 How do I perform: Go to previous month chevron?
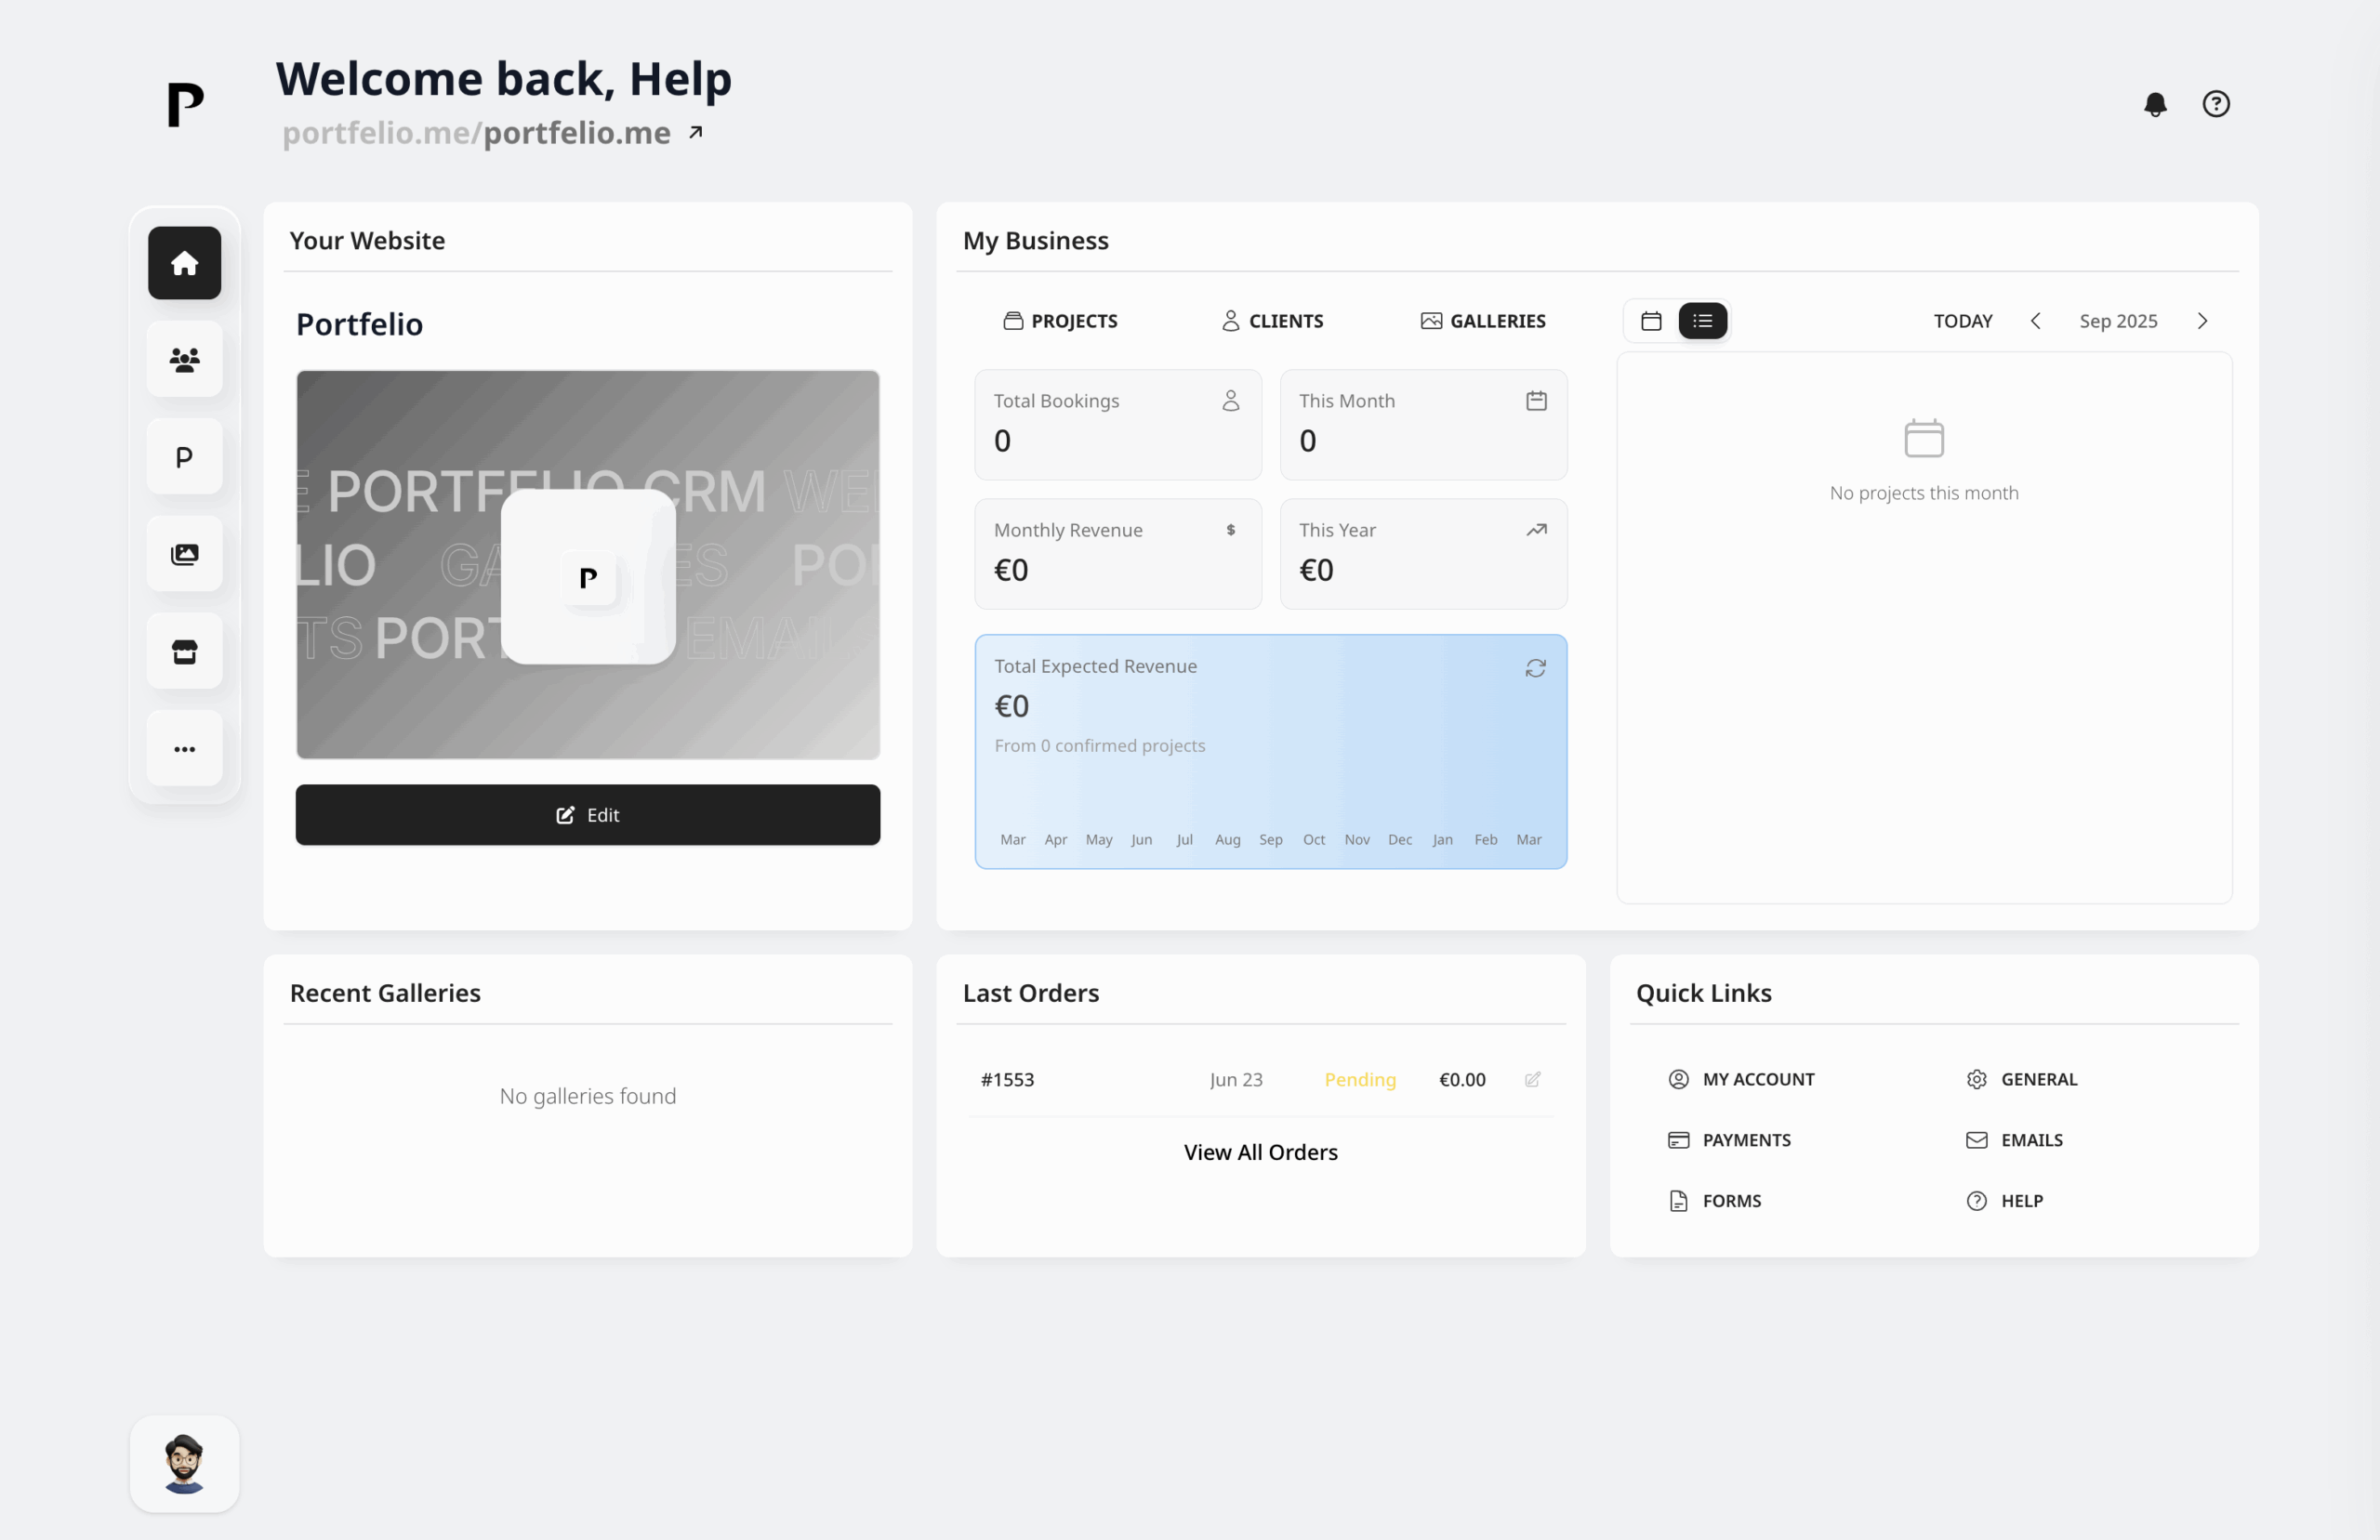pyautogui.click(x=2035, y=321)
